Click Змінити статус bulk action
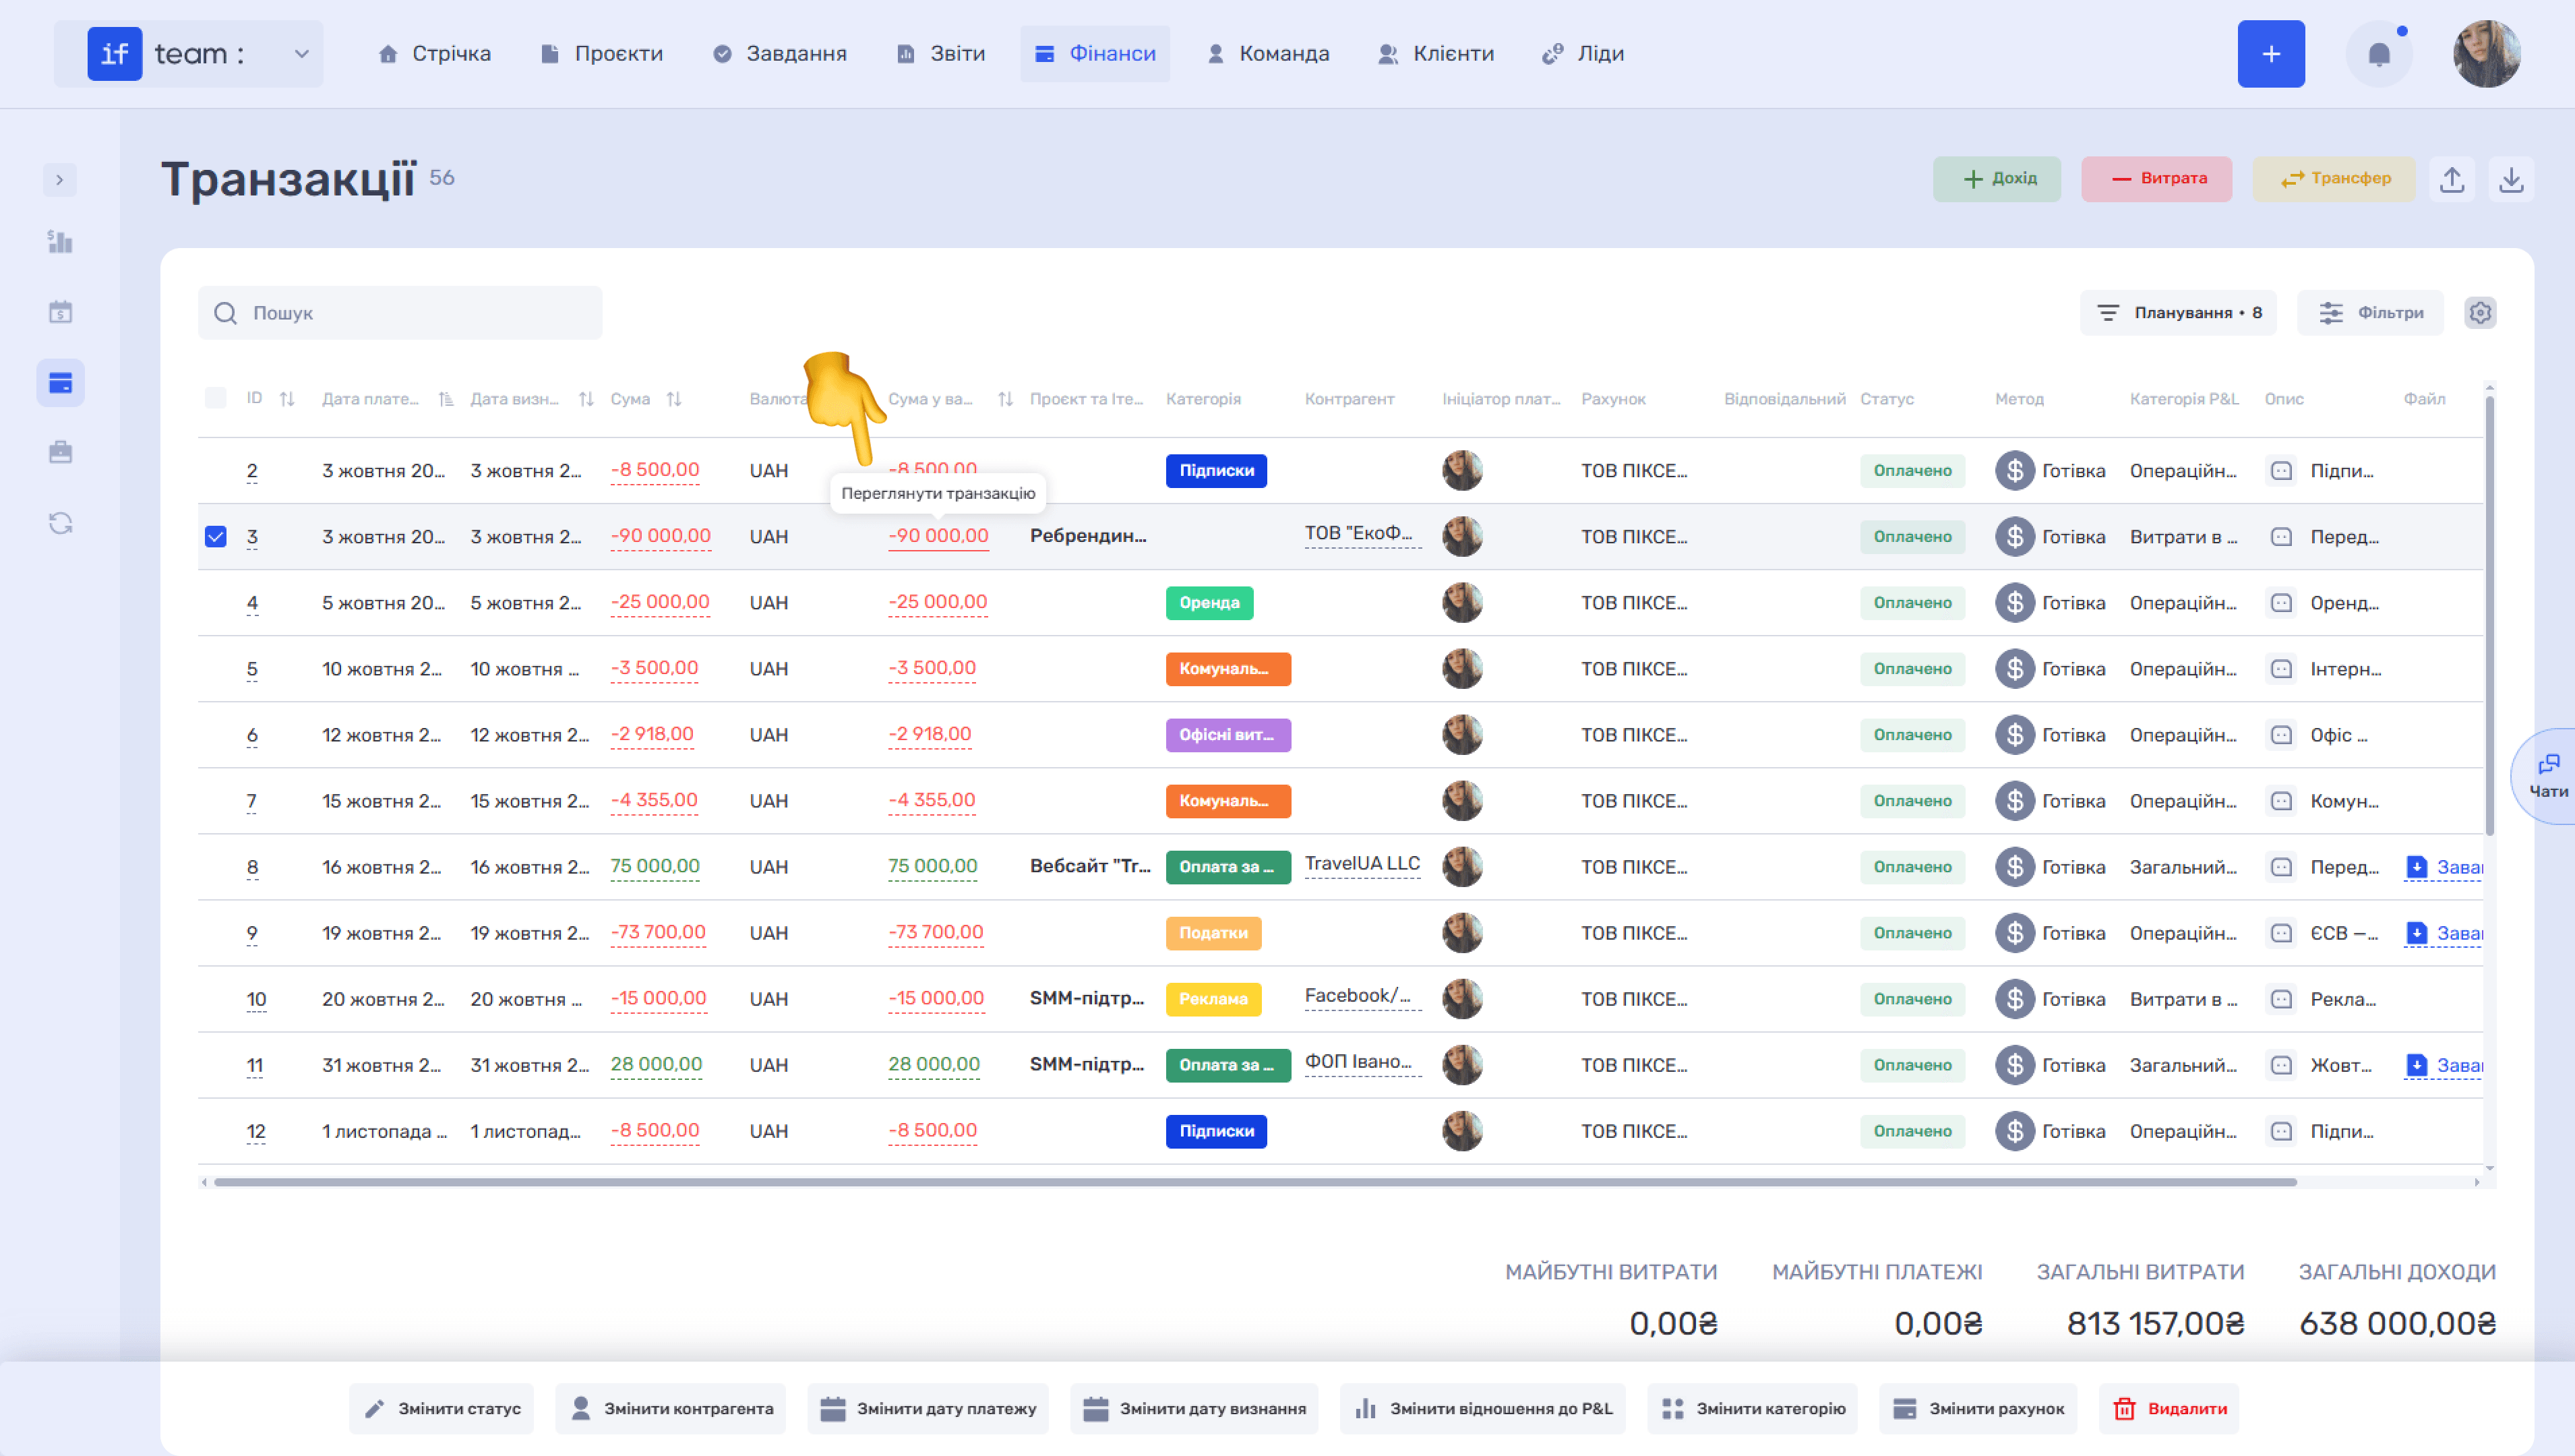2575x1456 pixels. pos(441,1409)
